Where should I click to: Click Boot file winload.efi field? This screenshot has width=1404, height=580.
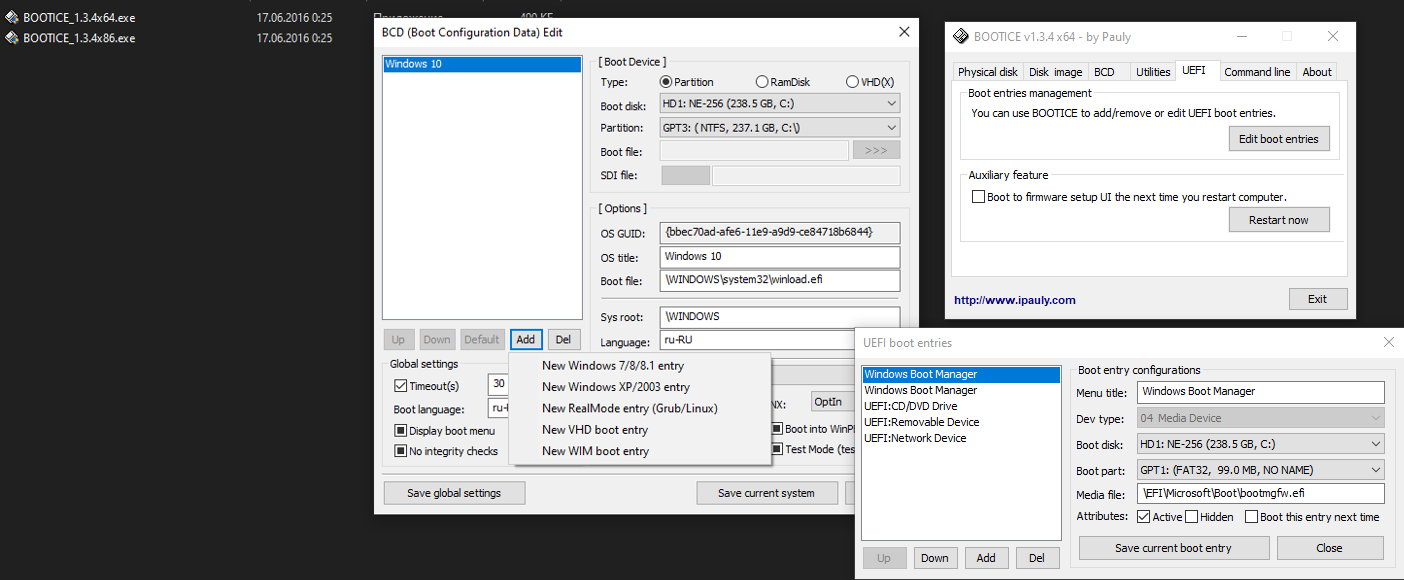click(780, 281)
